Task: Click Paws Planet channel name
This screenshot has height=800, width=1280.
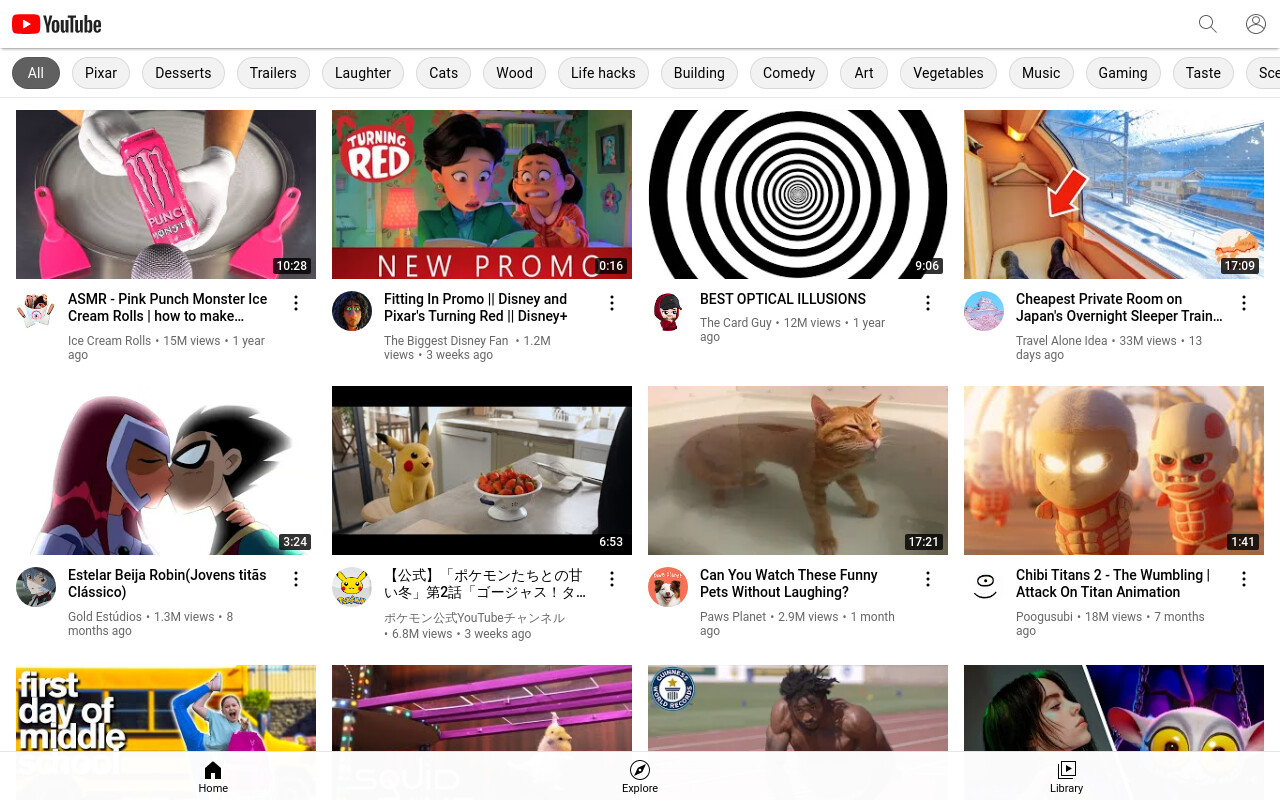Action: click(733, 617)
